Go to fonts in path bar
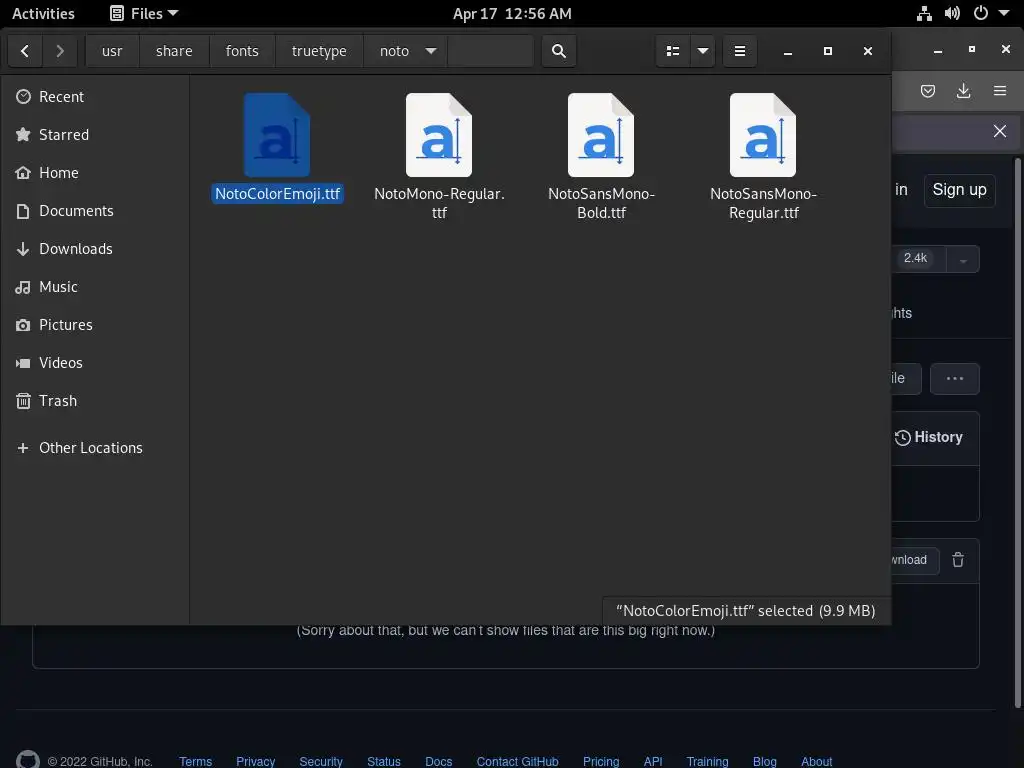1024x768 pixels. pos(242,51)
